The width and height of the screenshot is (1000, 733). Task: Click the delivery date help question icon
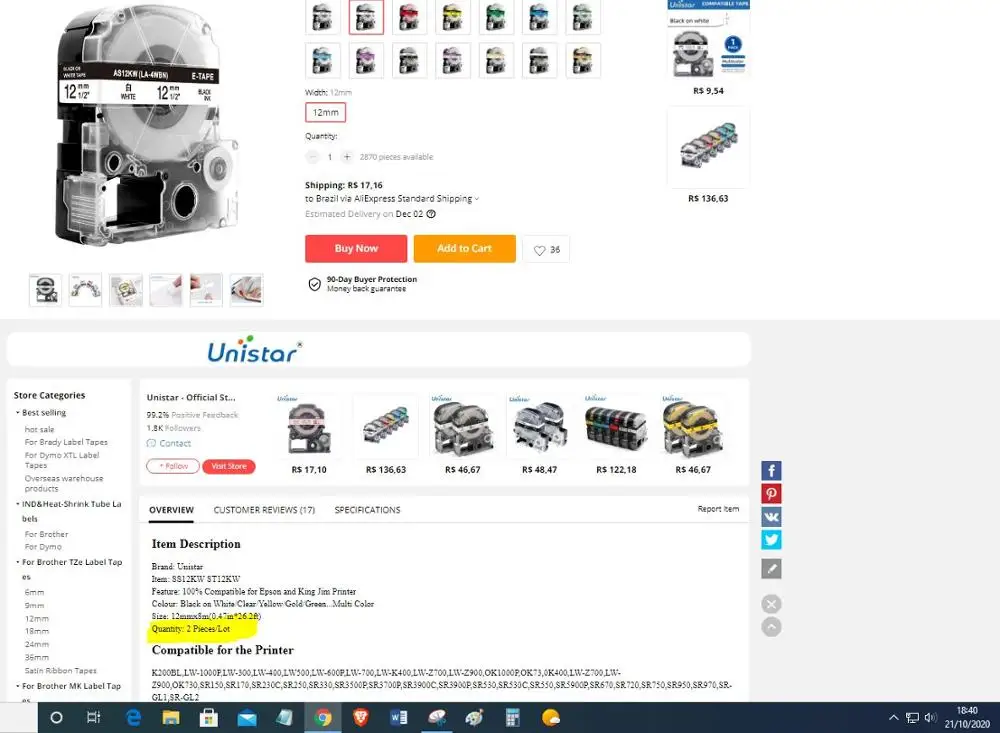click(431, 214)
